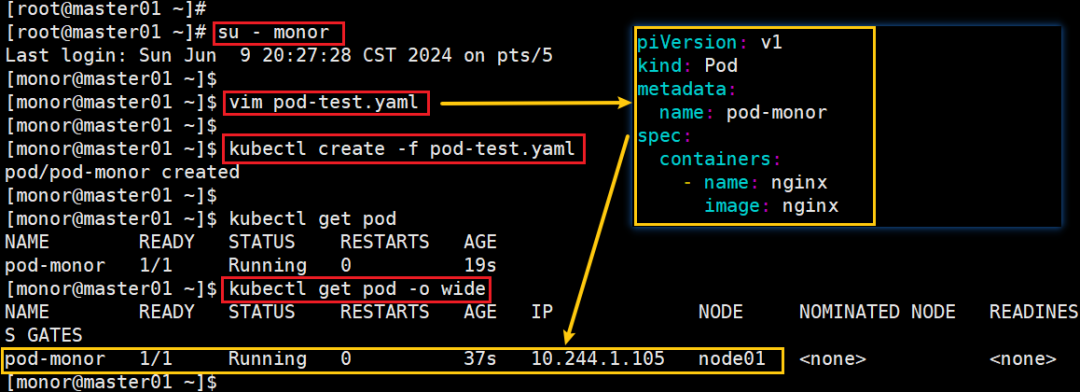Click the '[root@master01 ~]#' top prompt
The image size is (1080, 392).
pyautogui.click(x=105, y=10)
